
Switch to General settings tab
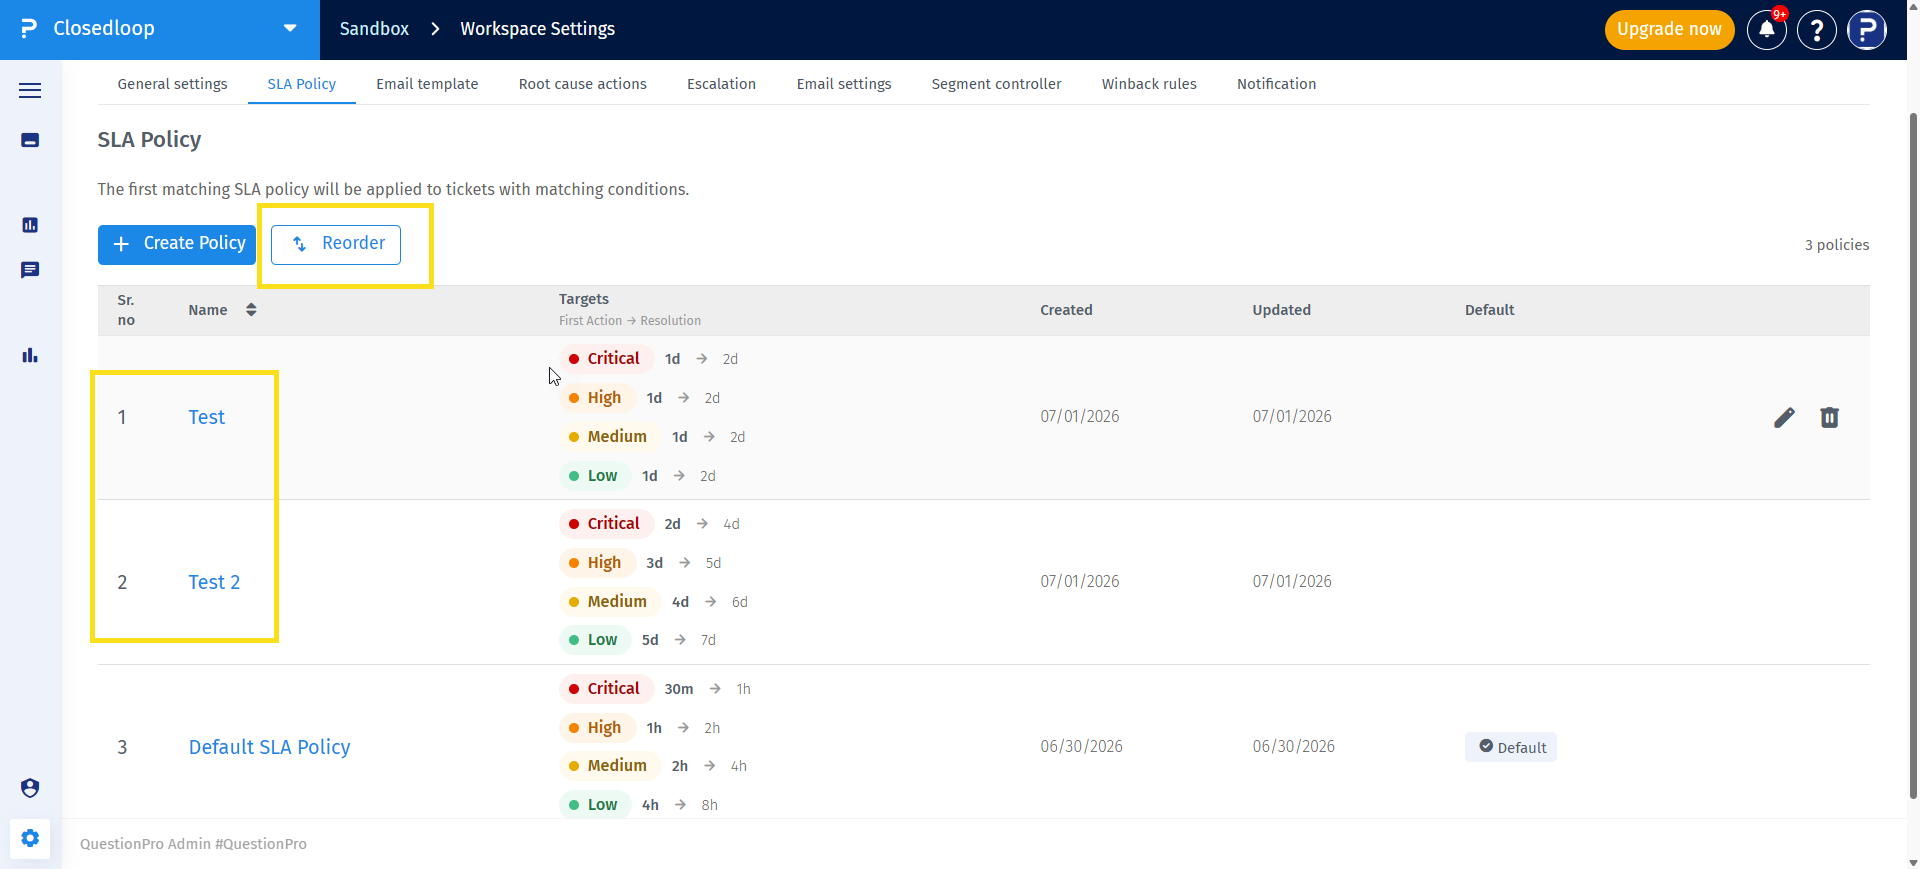[172, 84]
